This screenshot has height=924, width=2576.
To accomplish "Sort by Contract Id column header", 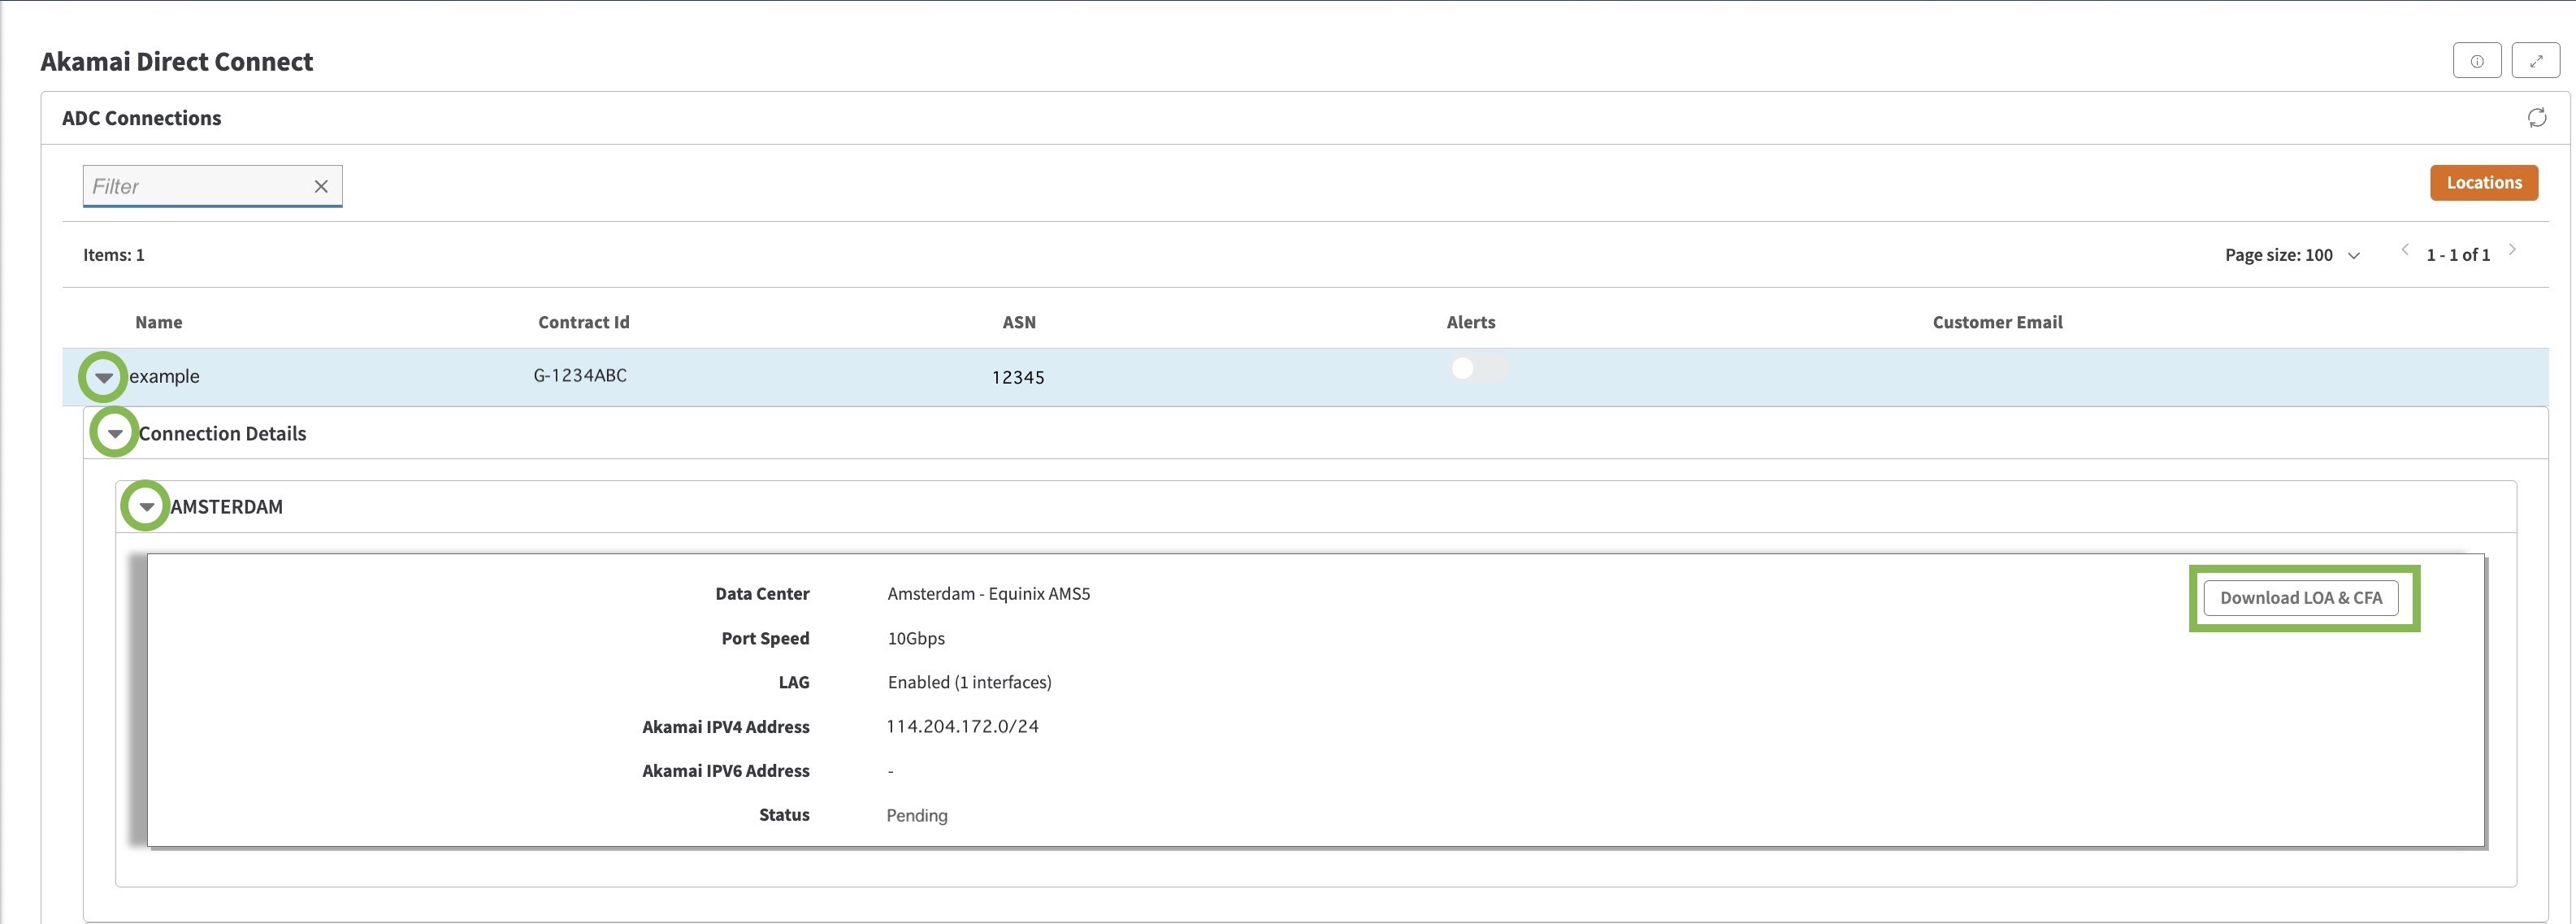I will 583,322.
